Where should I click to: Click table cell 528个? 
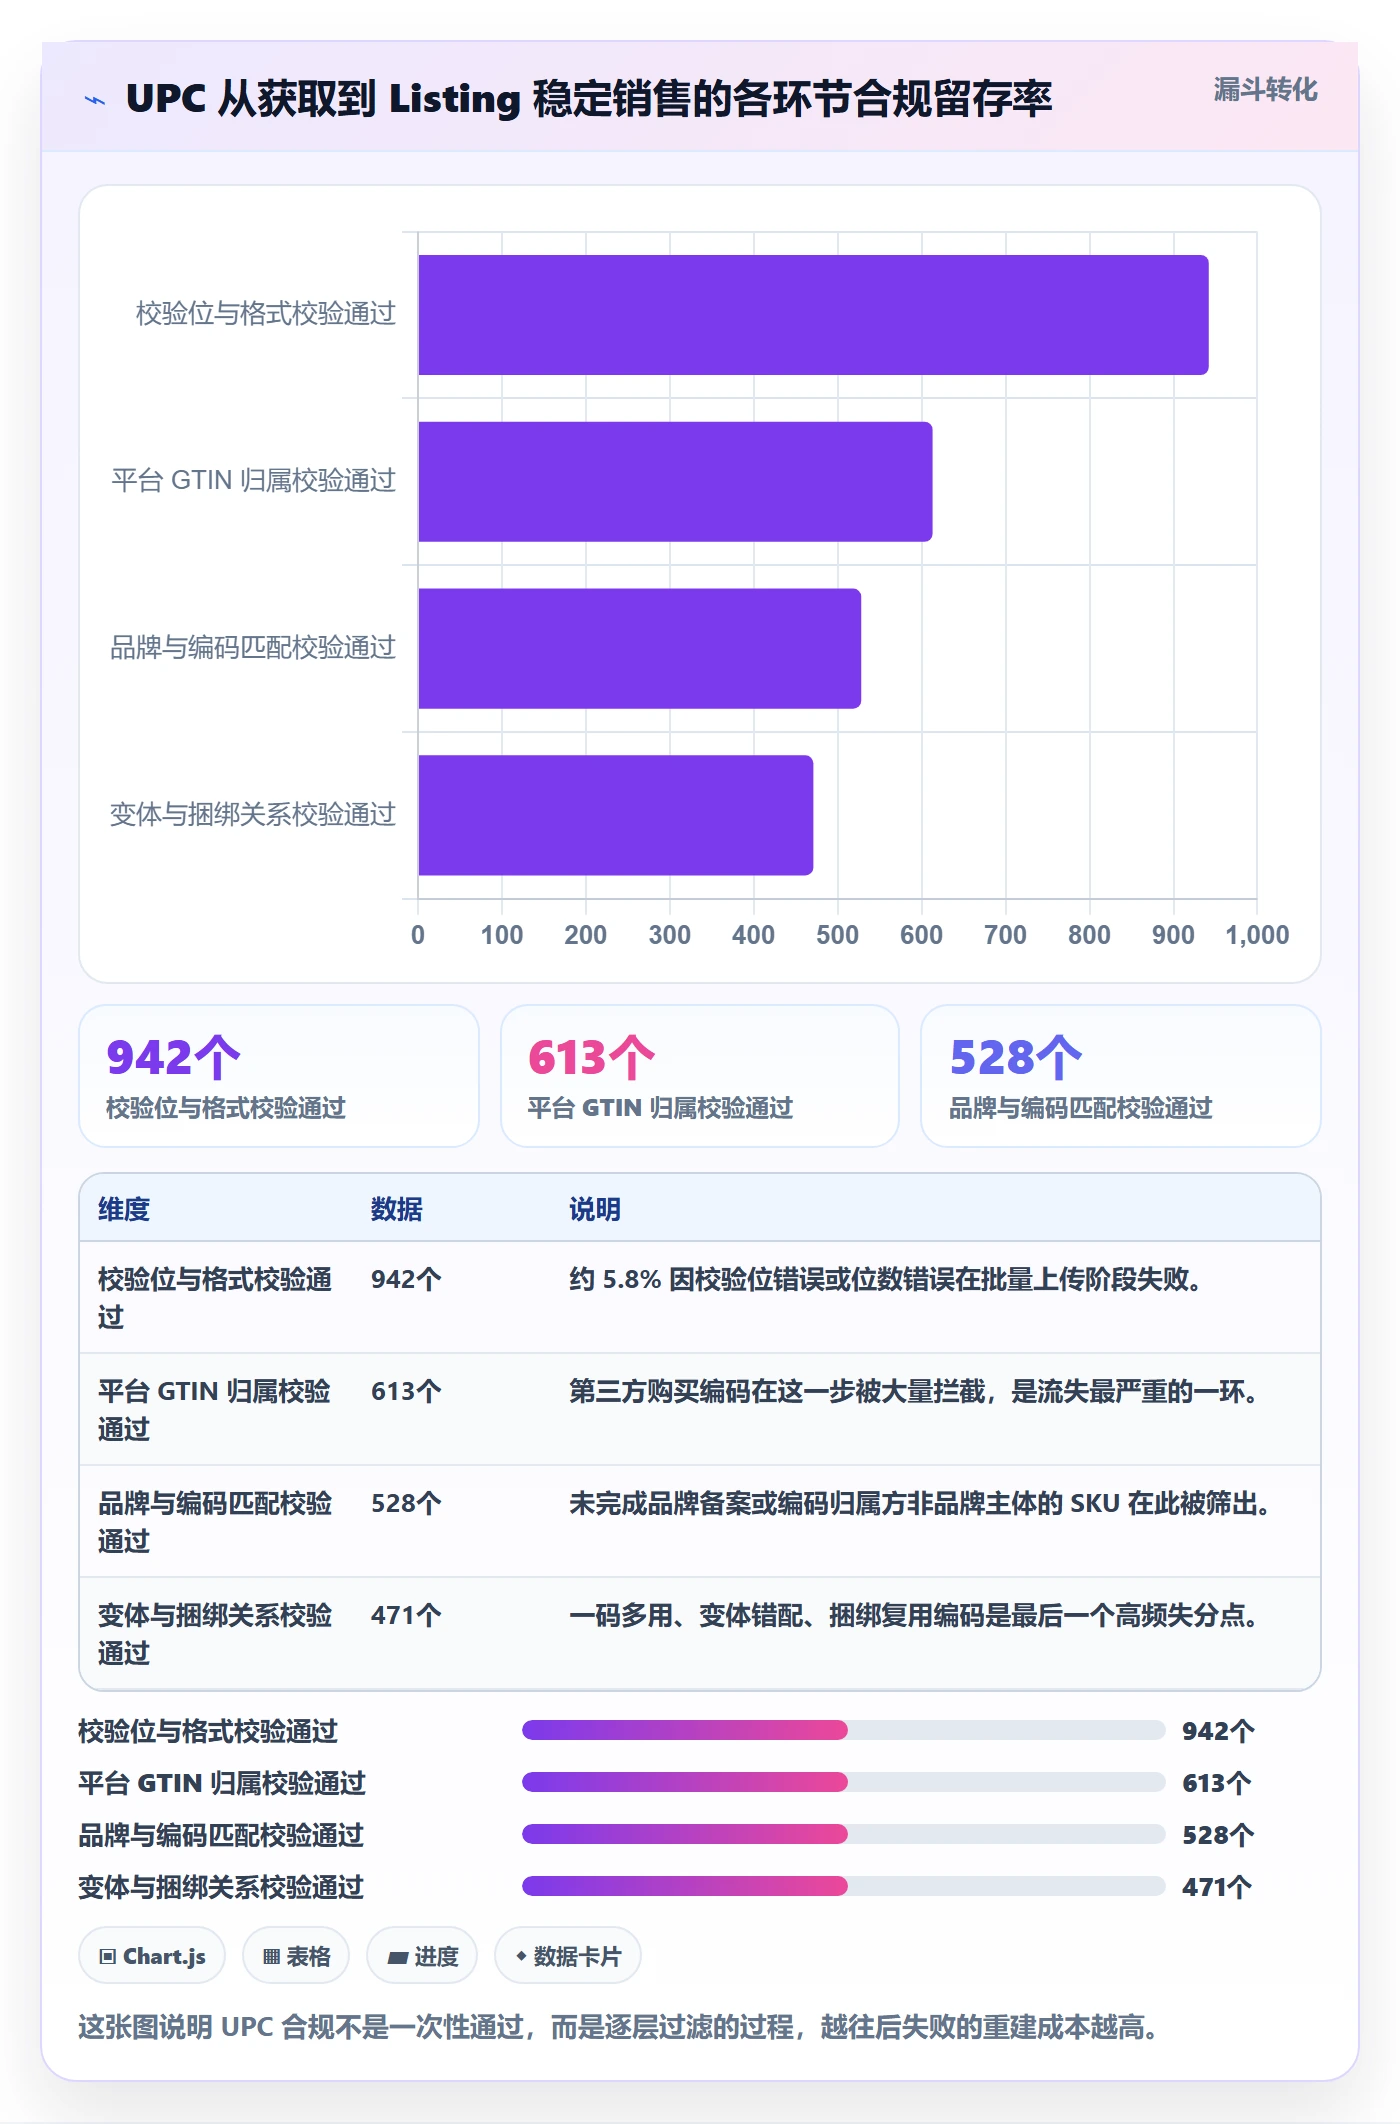(406, 1503)
